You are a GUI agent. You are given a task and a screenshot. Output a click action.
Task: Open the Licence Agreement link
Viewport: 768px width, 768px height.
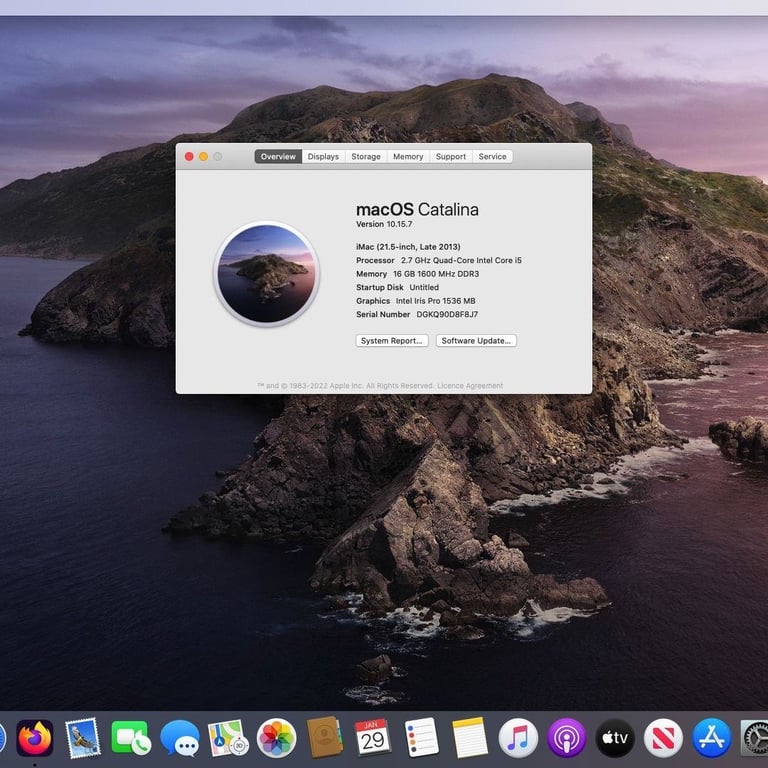point(470,386)
